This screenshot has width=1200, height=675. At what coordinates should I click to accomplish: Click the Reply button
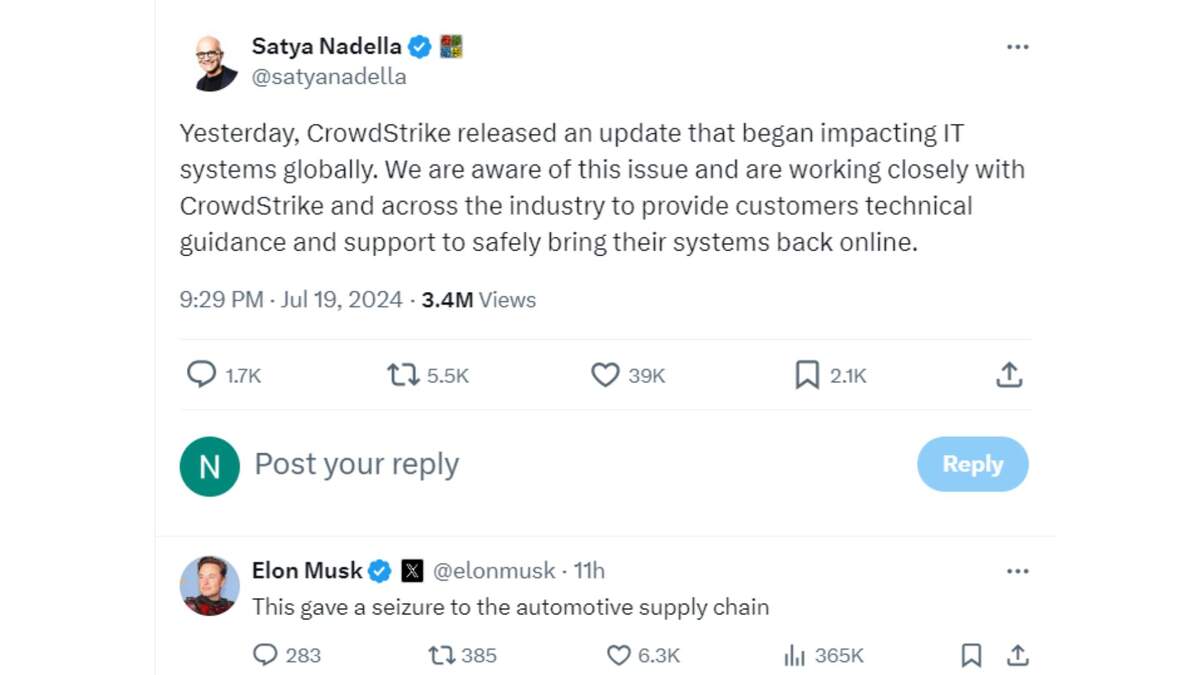pyautogui.click(x=972, y=464)
